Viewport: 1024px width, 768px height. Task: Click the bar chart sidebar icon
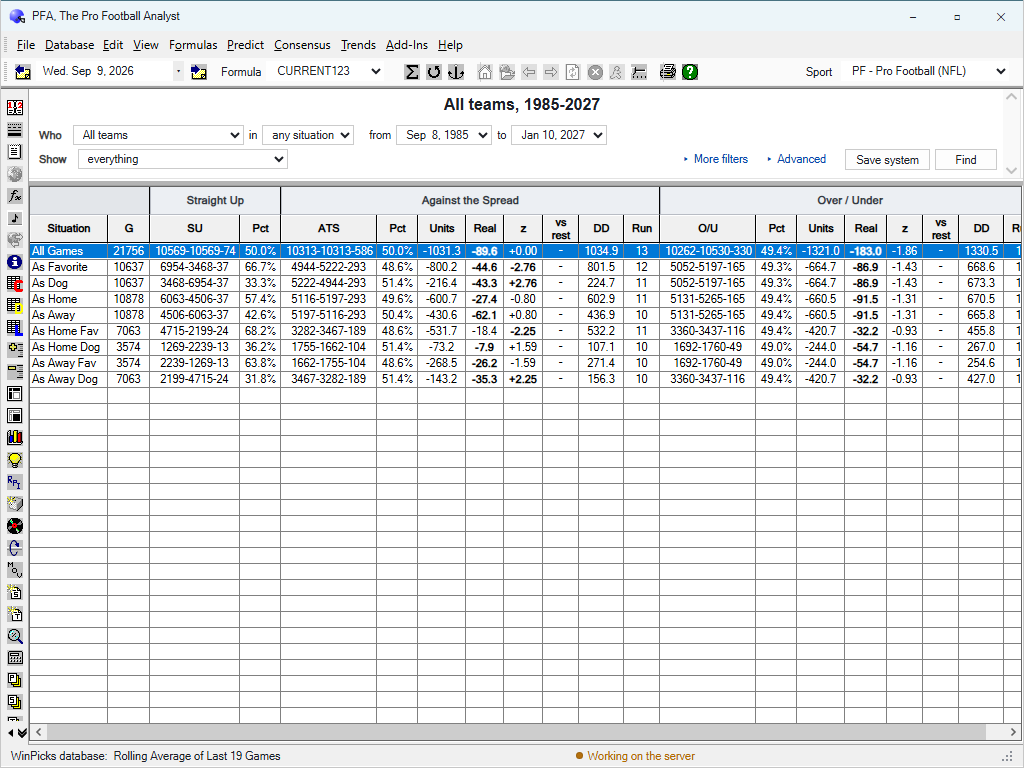pos(14,438)
